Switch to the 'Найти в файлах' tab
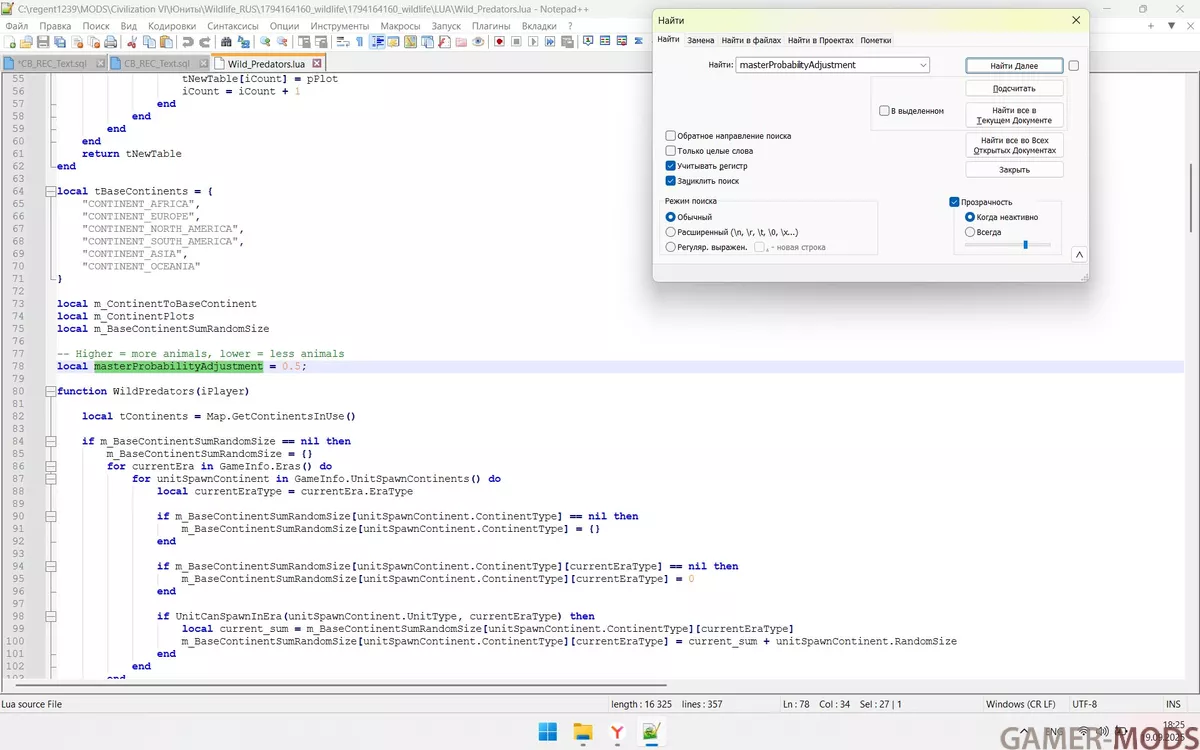This screenshot has width=1200, height=750. click(x=751, y=40)
